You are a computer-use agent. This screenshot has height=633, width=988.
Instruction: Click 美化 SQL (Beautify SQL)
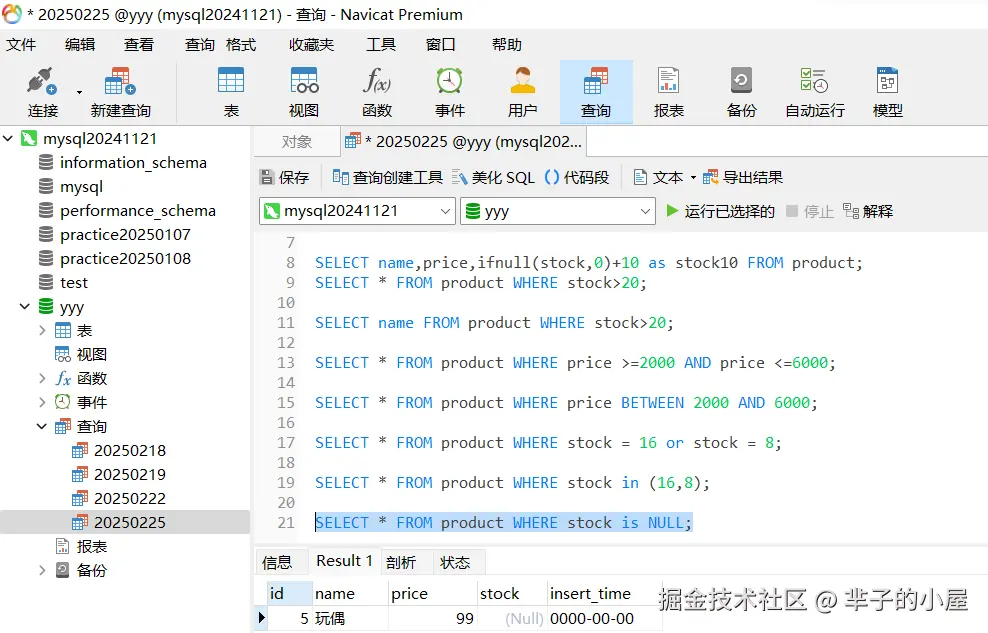[x=493, y=178]
